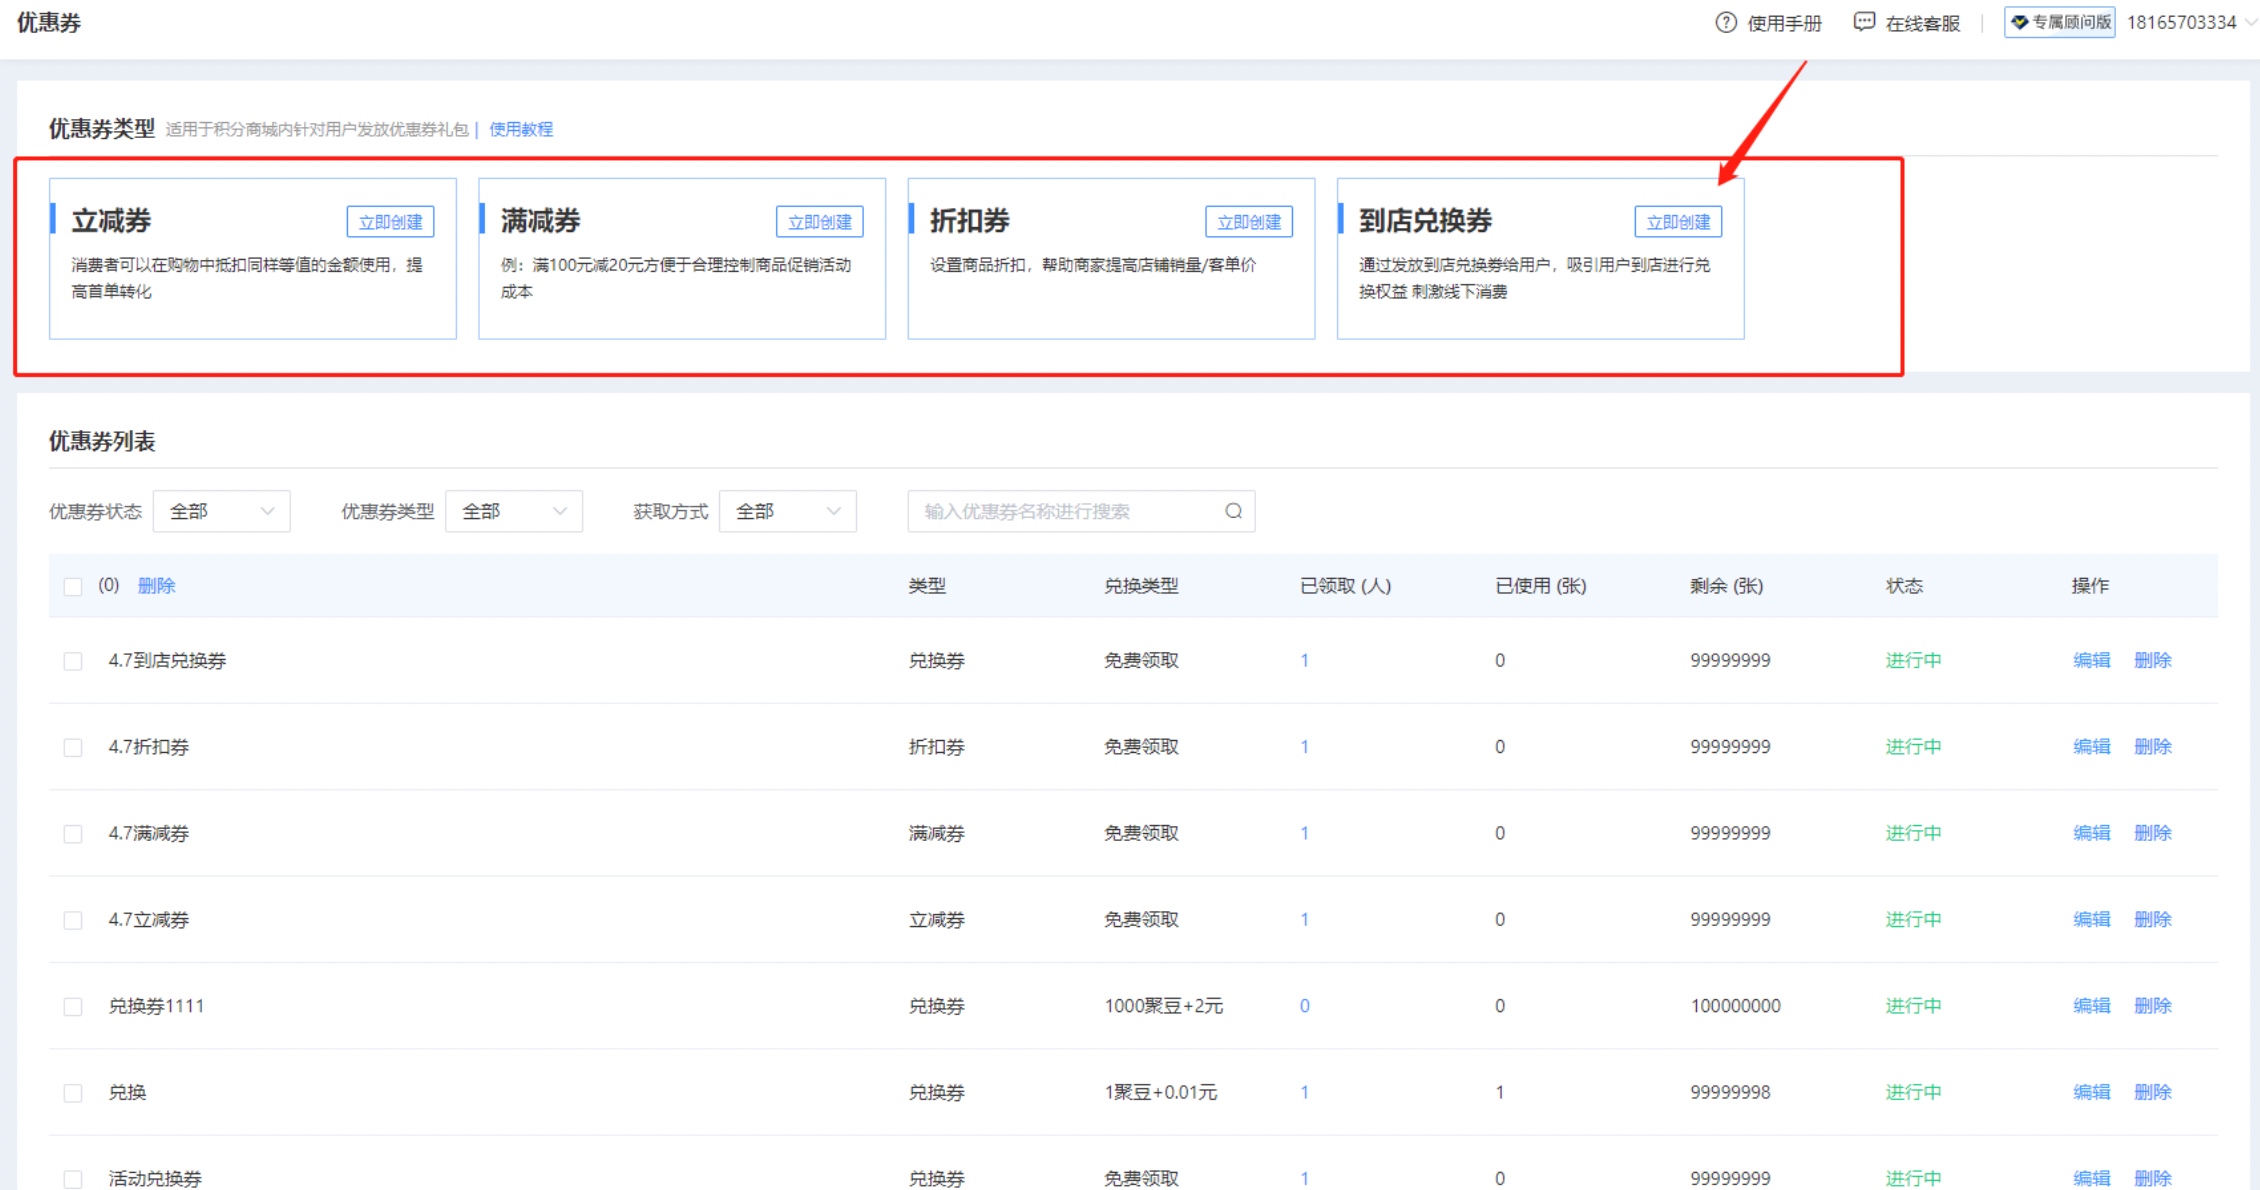The image size is (2260, 1190).
Task: Click 立即创建 for 折扣券
Action: point(1248,222)
